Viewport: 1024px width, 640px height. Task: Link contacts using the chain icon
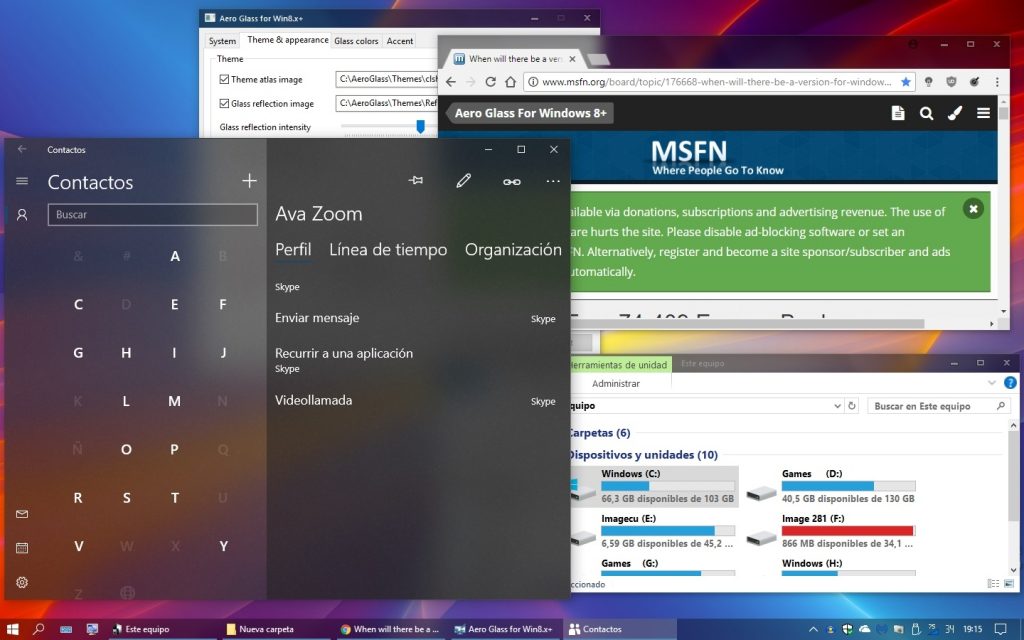coord(511,182)
